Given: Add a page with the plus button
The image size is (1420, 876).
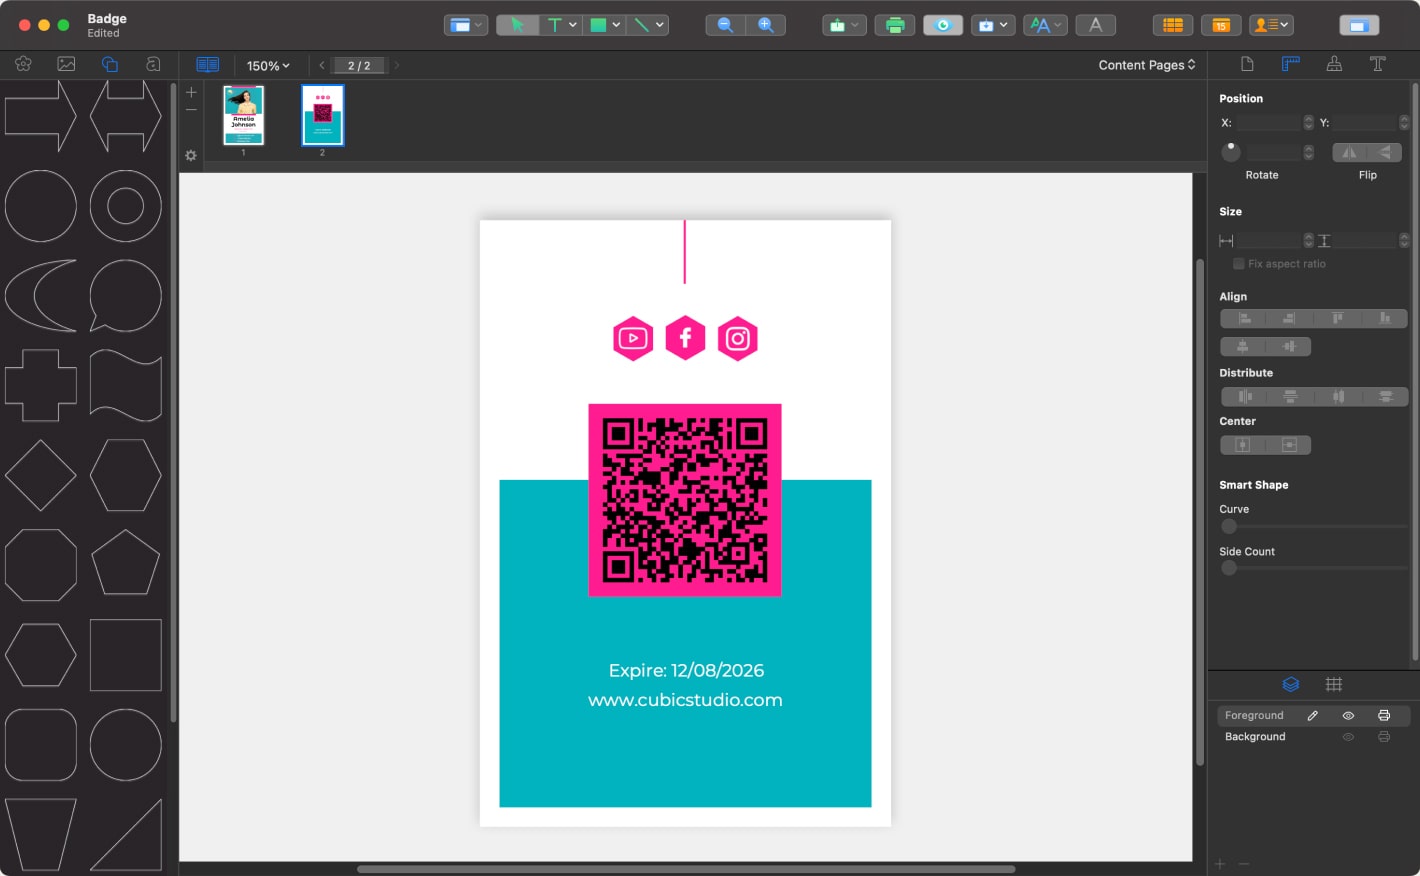Looking at the screenshot, I should [191, 92].
